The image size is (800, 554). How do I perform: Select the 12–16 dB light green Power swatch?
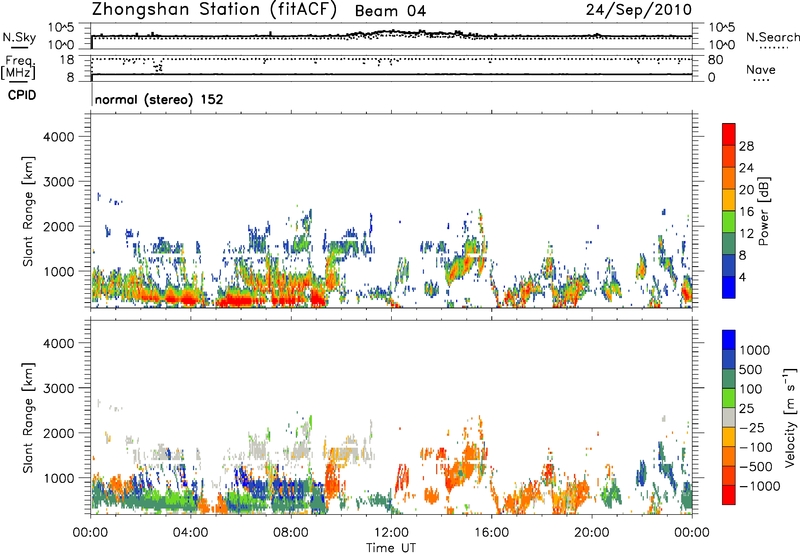[x=729, y=222]
